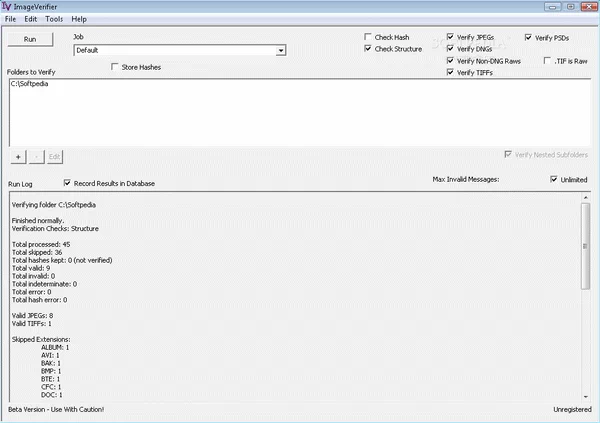Click 'Total valid: 9' log line
This screenshot has width=600, height=423.
coord(31,268)
